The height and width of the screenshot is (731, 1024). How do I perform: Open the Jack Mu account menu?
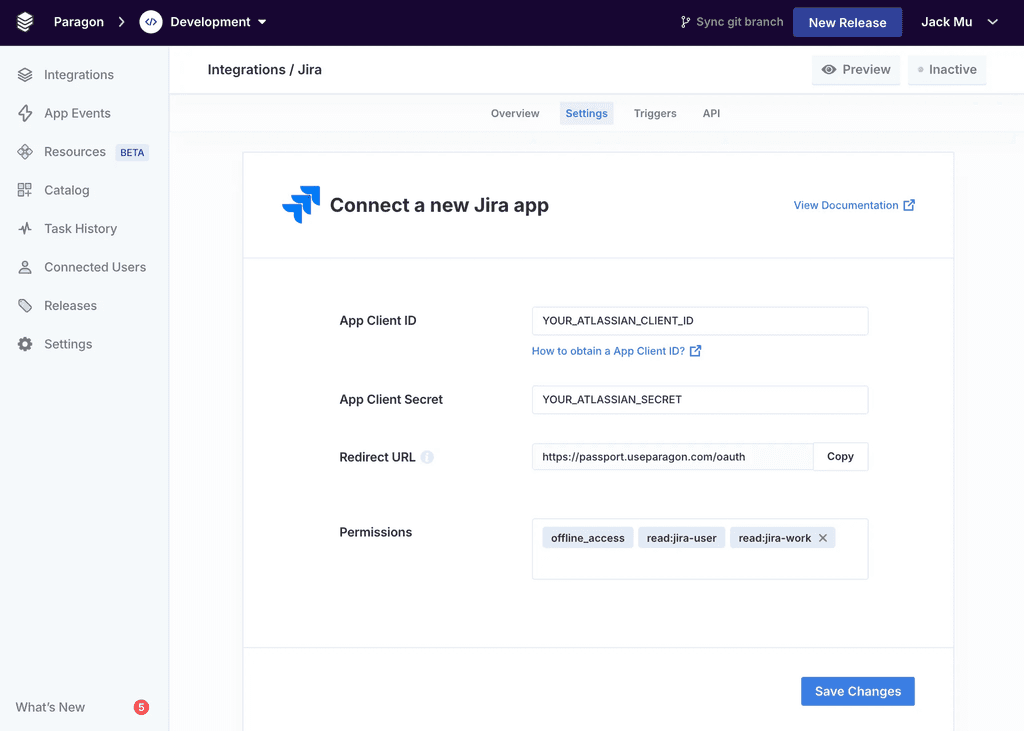(x=958, y=21)
